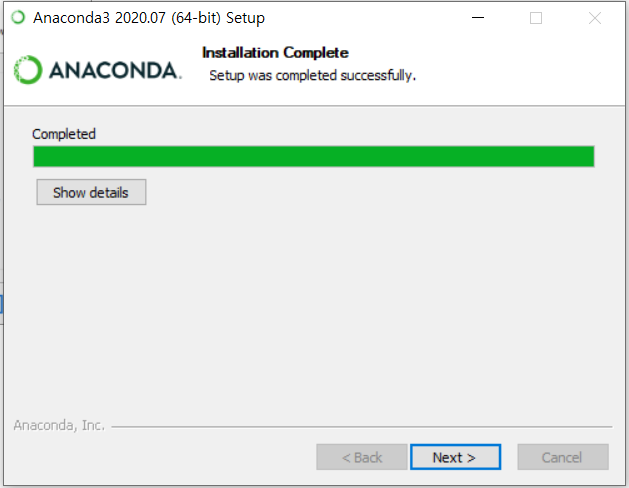Click the full green progress bar
Viewport: 629px width, 488px height.
[x=314, y=156]
